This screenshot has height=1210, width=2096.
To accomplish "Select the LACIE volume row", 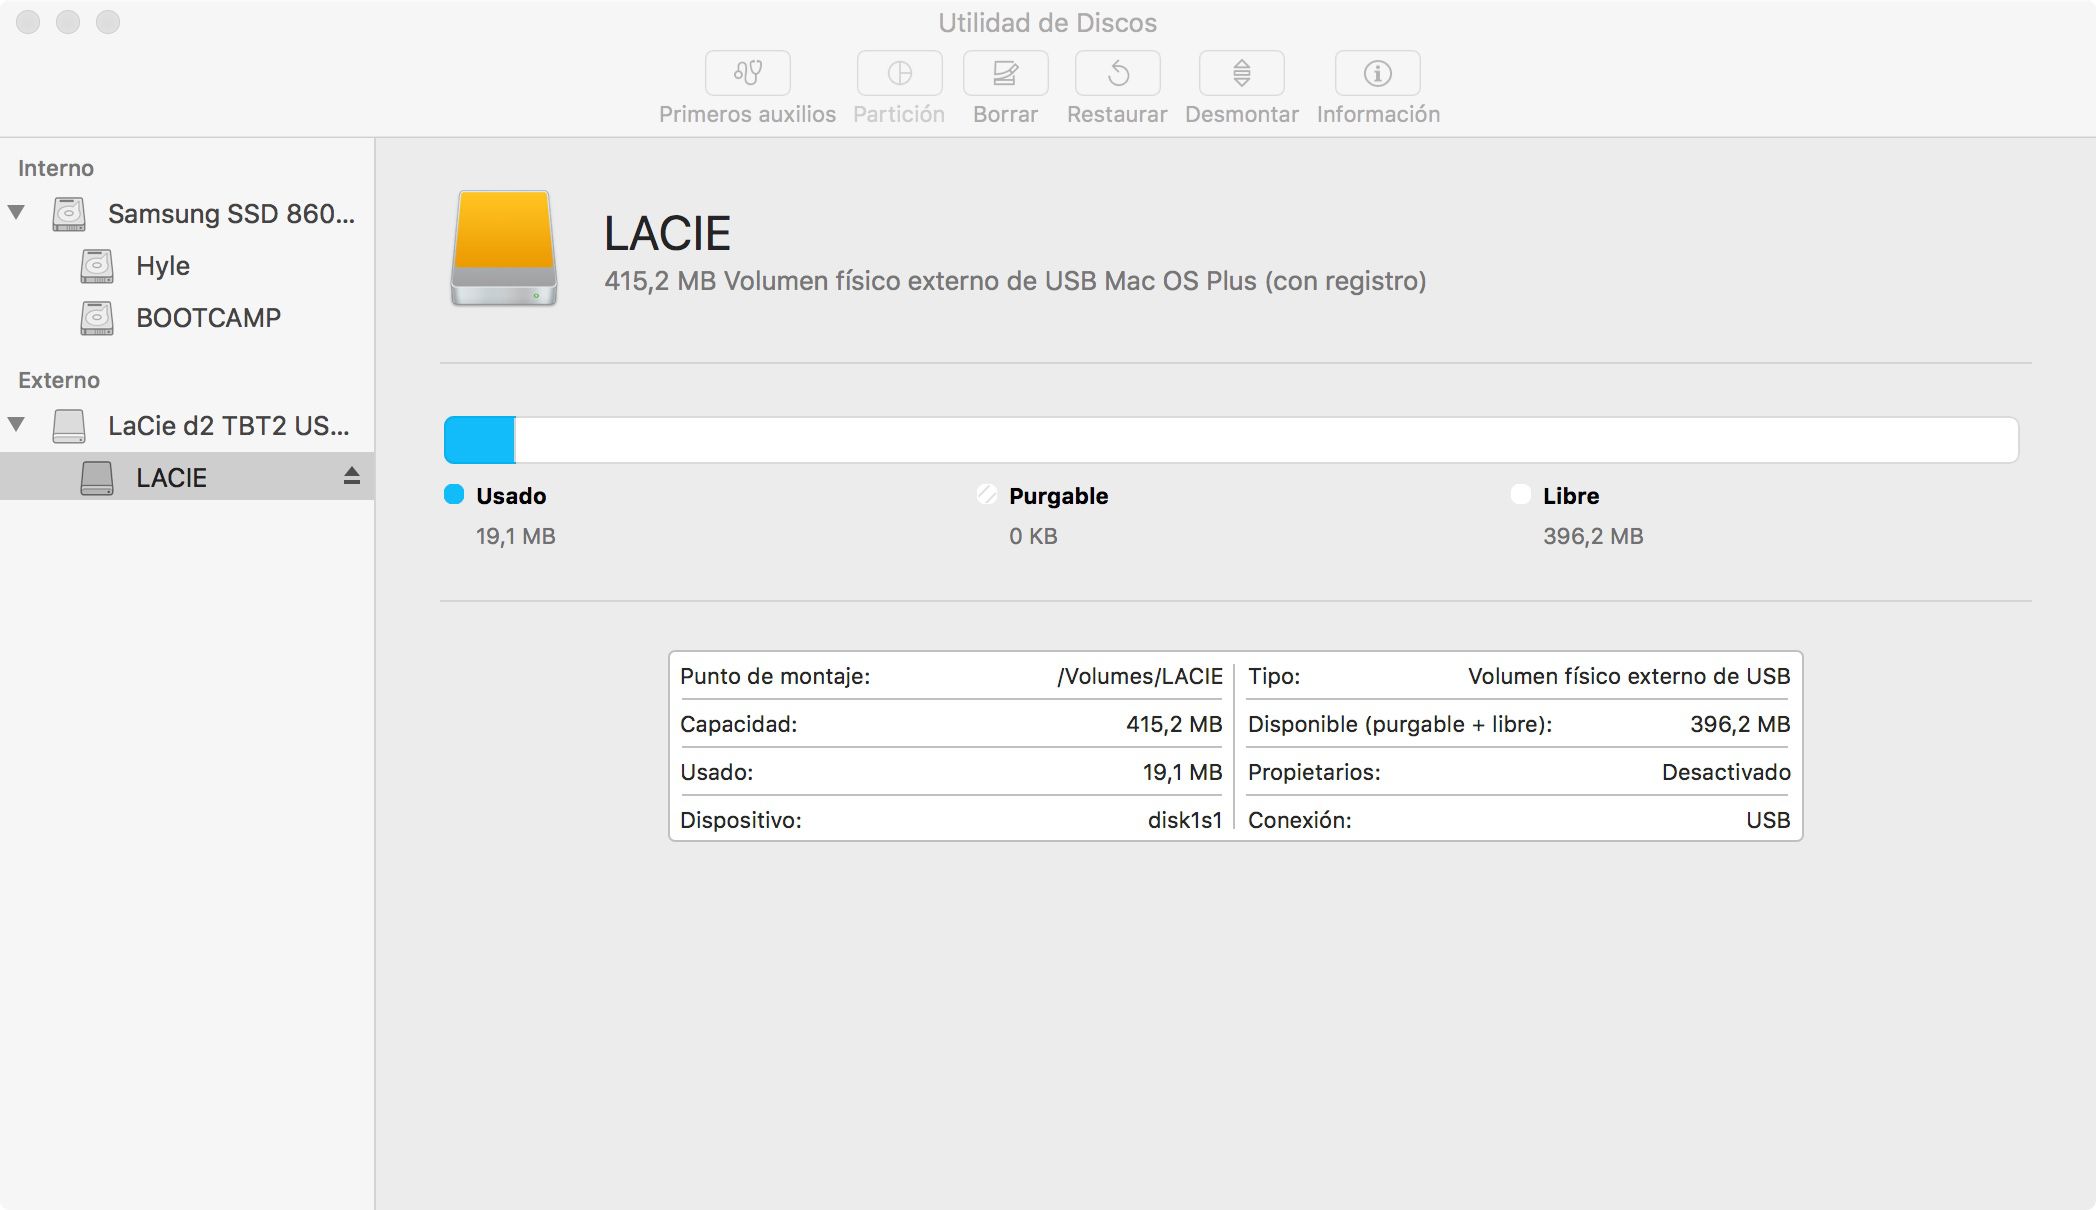I will pos(187,476).
